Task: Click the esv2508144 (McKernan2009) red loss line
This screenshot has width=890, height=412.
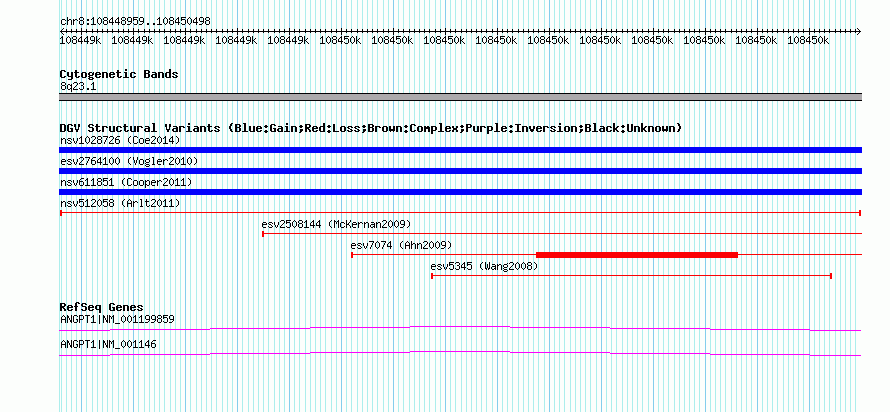Action: click(562, 233)
